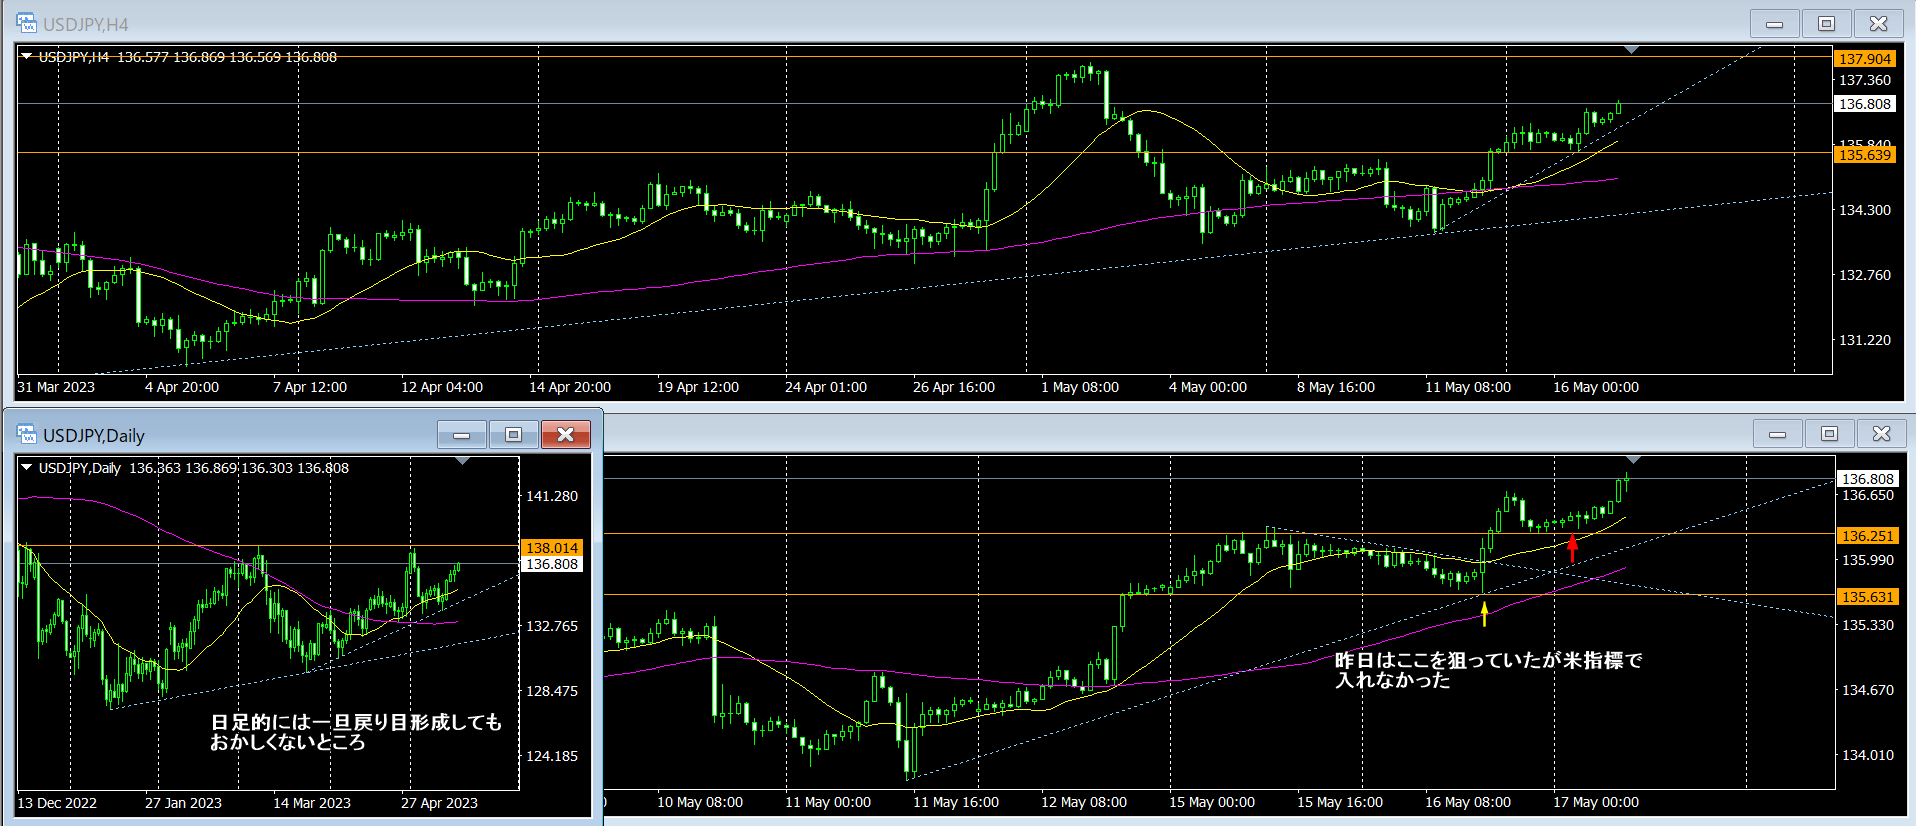Click the chart icon in the USDJPY,Daily title bar
Viewport: 1916px width, 826px height.
pos(26,434)
